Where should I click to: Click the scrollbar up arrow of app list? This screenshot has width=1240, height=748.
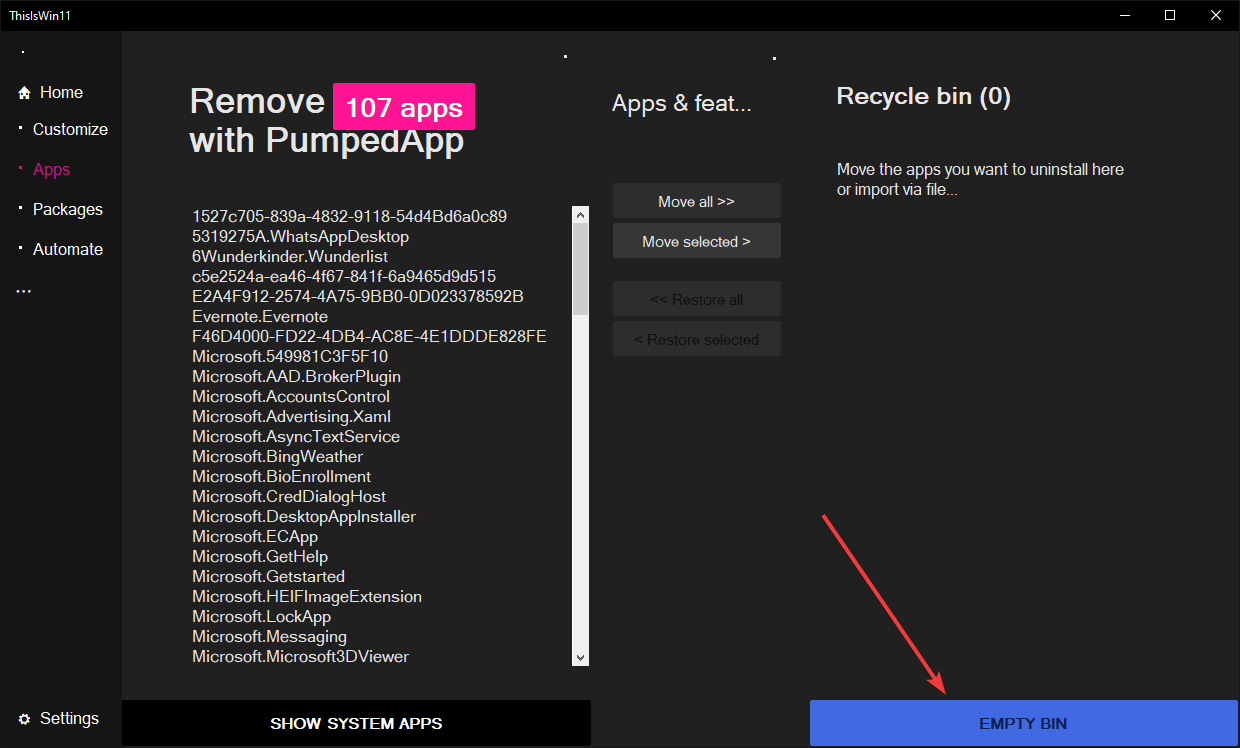coord(580,214)
